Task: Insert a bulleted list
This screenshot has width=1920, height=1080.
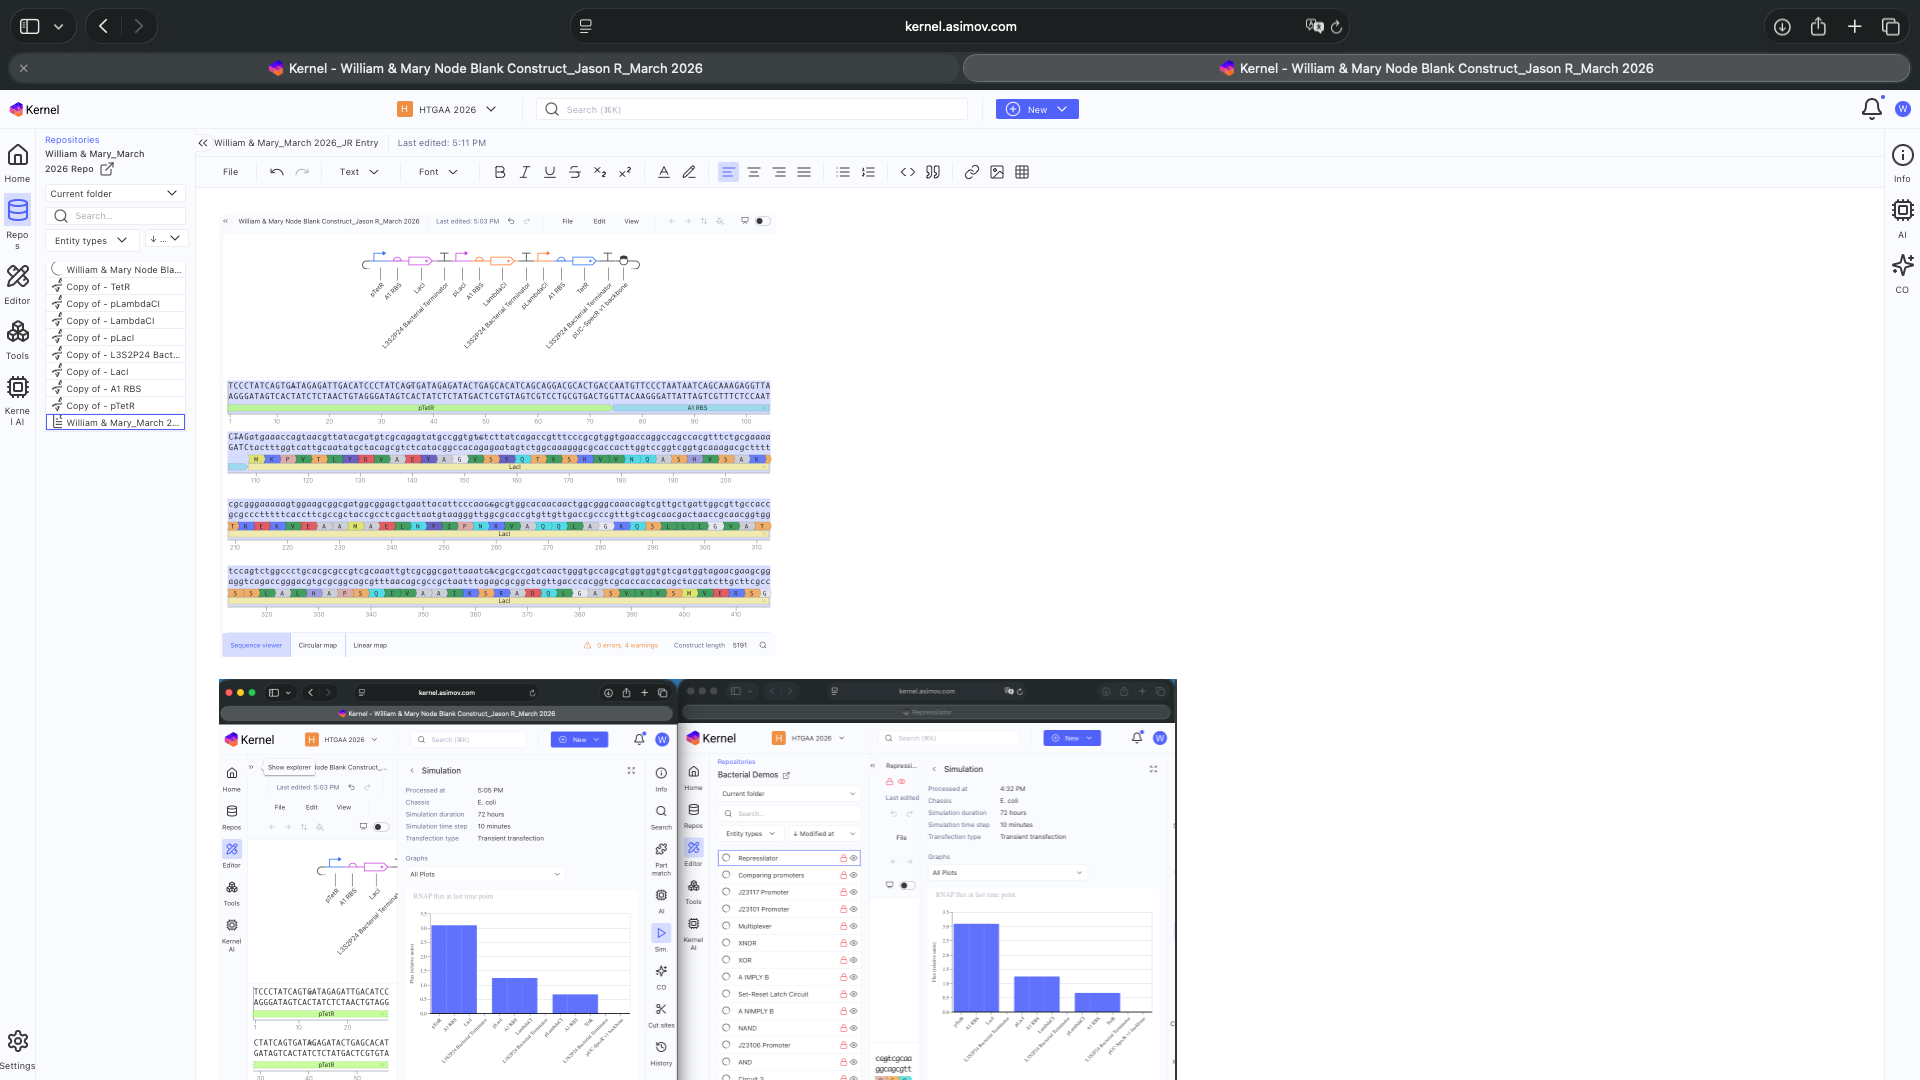Action: [843, 172]
